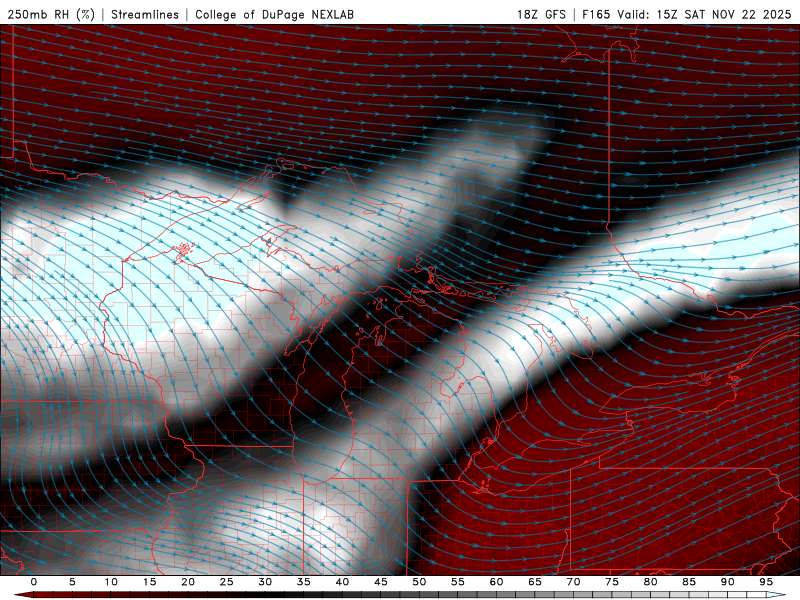Click the "60" value on the color scale
The width and height of the screenshot is (800, 600).
tap(496, 582)
